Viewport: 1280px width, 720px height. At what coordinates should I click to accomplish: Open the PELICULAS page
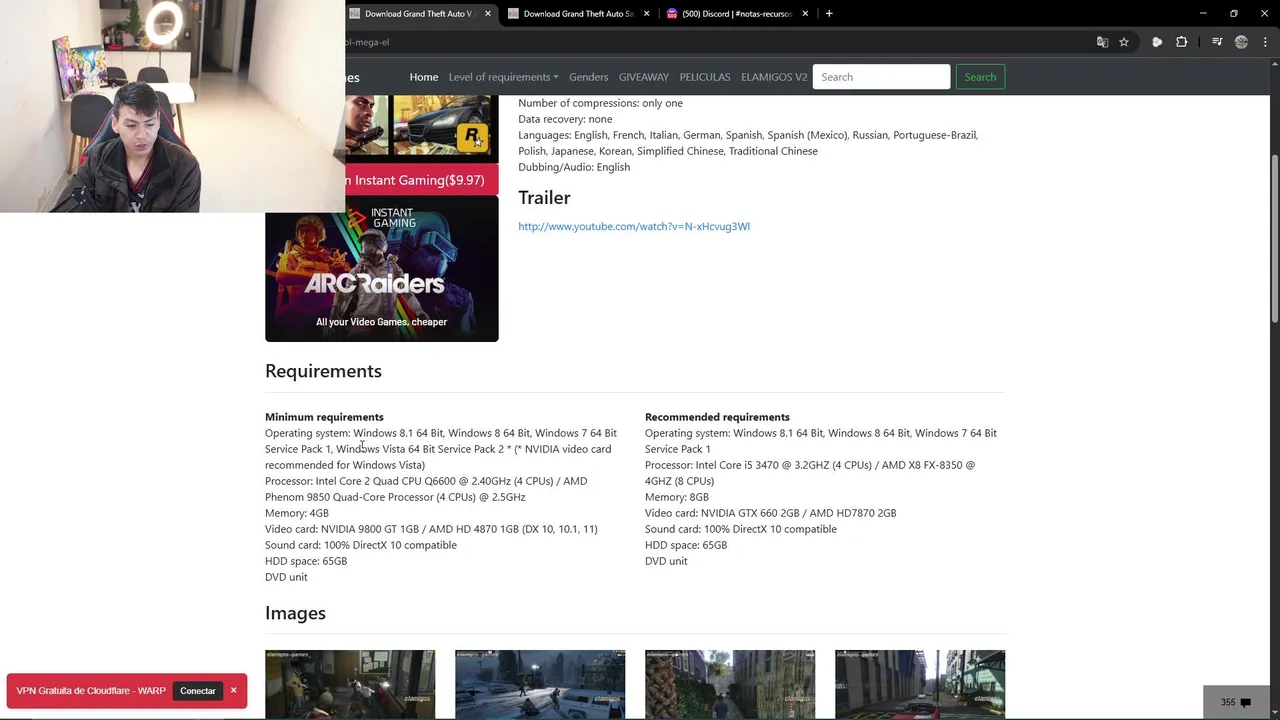click(x=705, y=77)
